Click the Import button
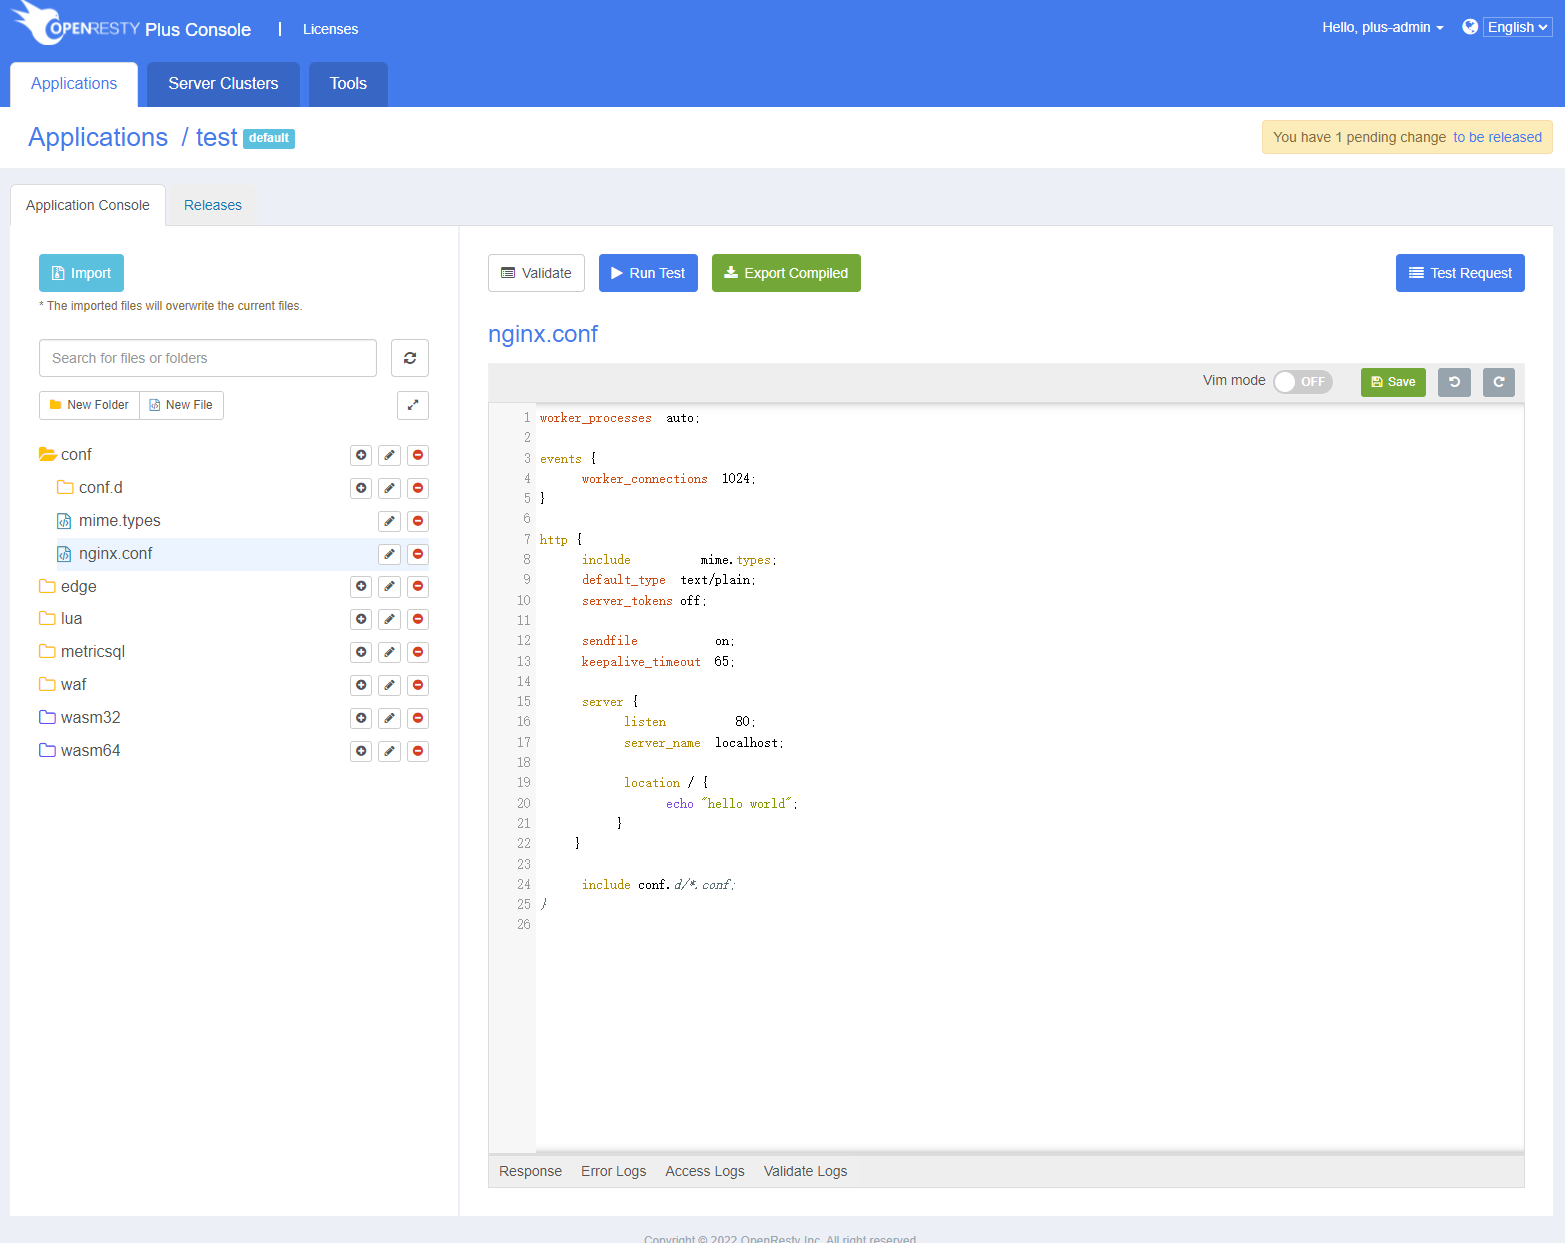 [81, 273]
